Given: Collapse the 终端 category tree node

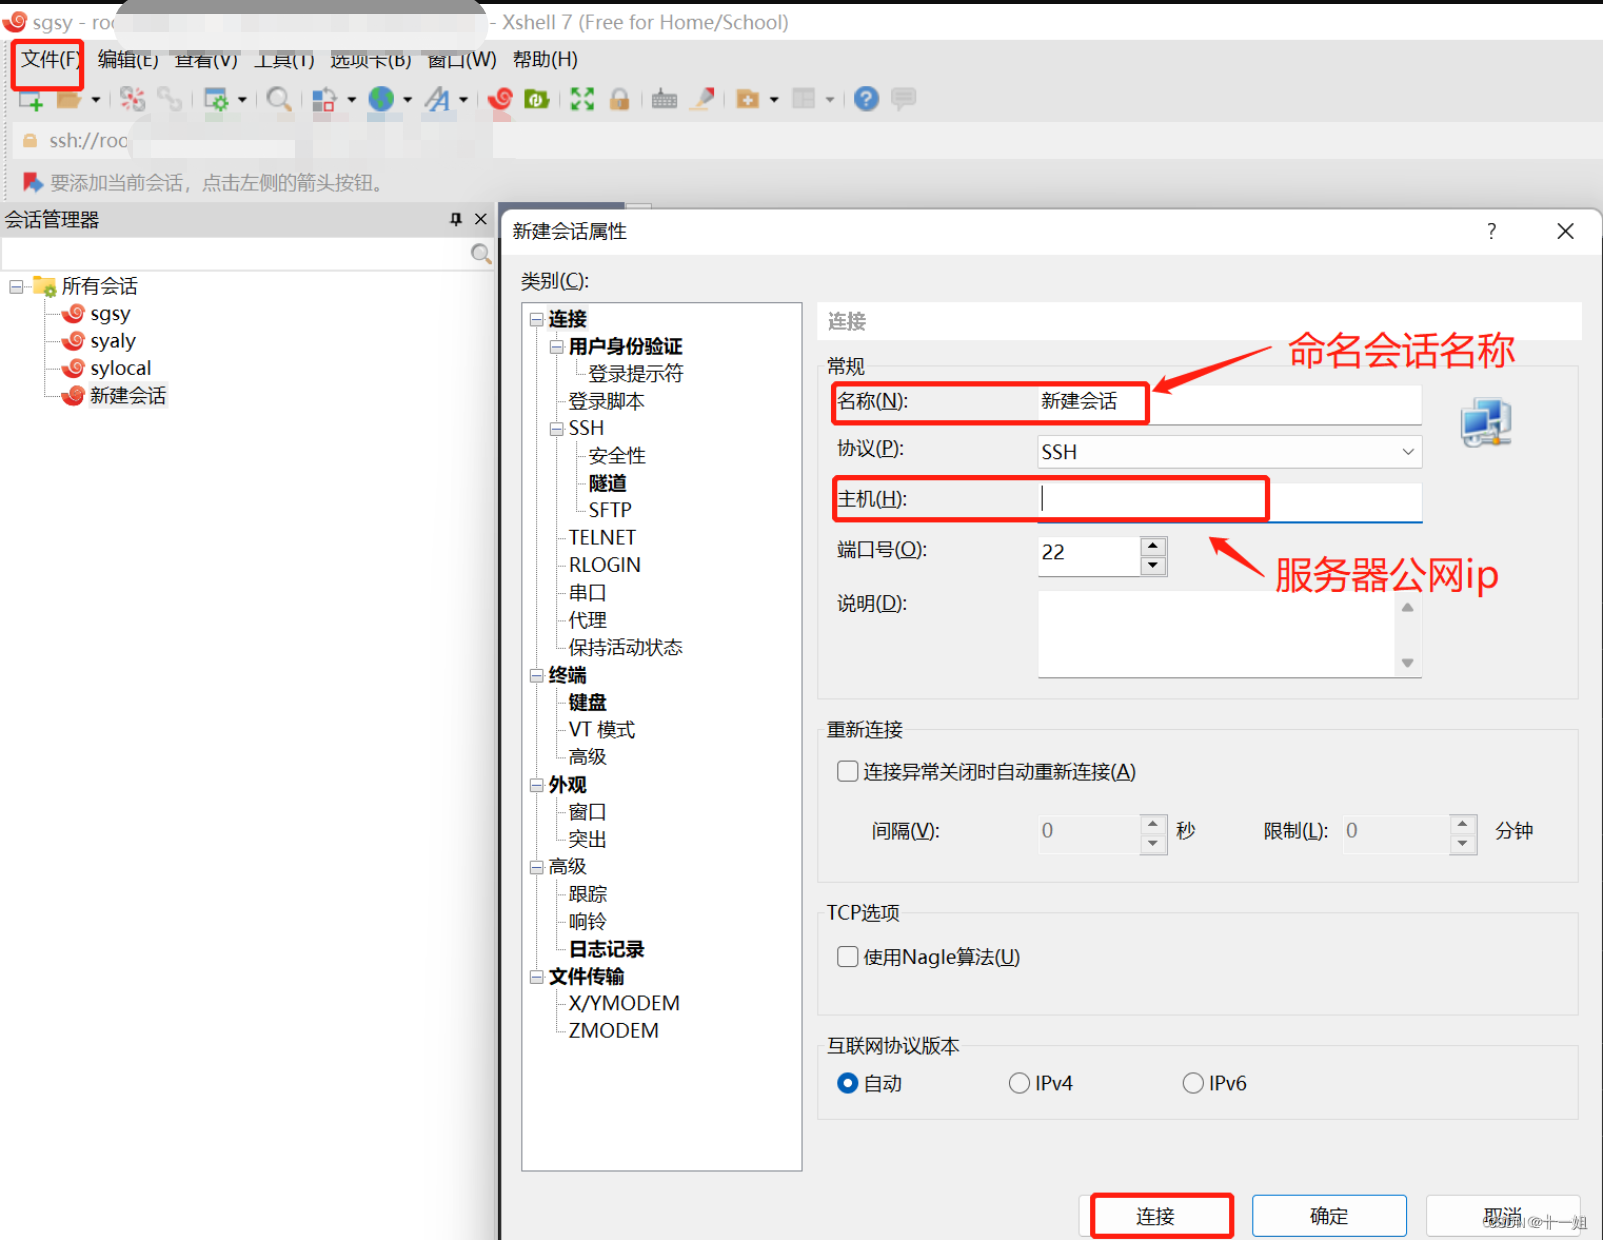Looking at the screenshot, I should coord(537,676).
